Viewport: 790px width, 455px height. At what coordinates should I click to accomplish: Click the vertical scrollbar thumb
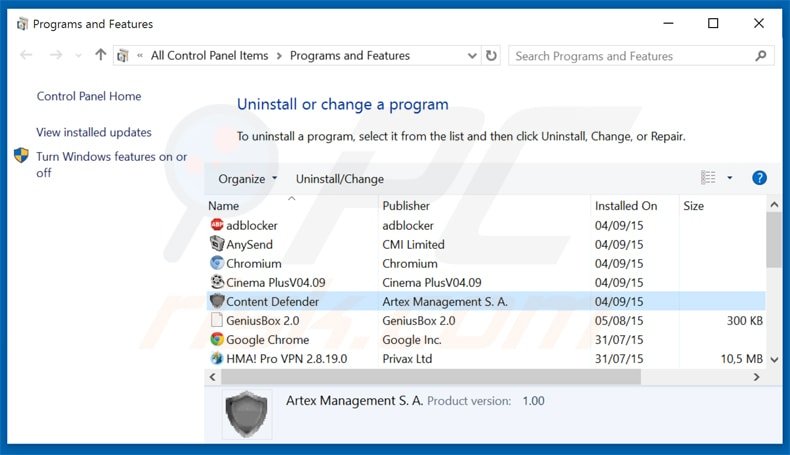[774, 240]
